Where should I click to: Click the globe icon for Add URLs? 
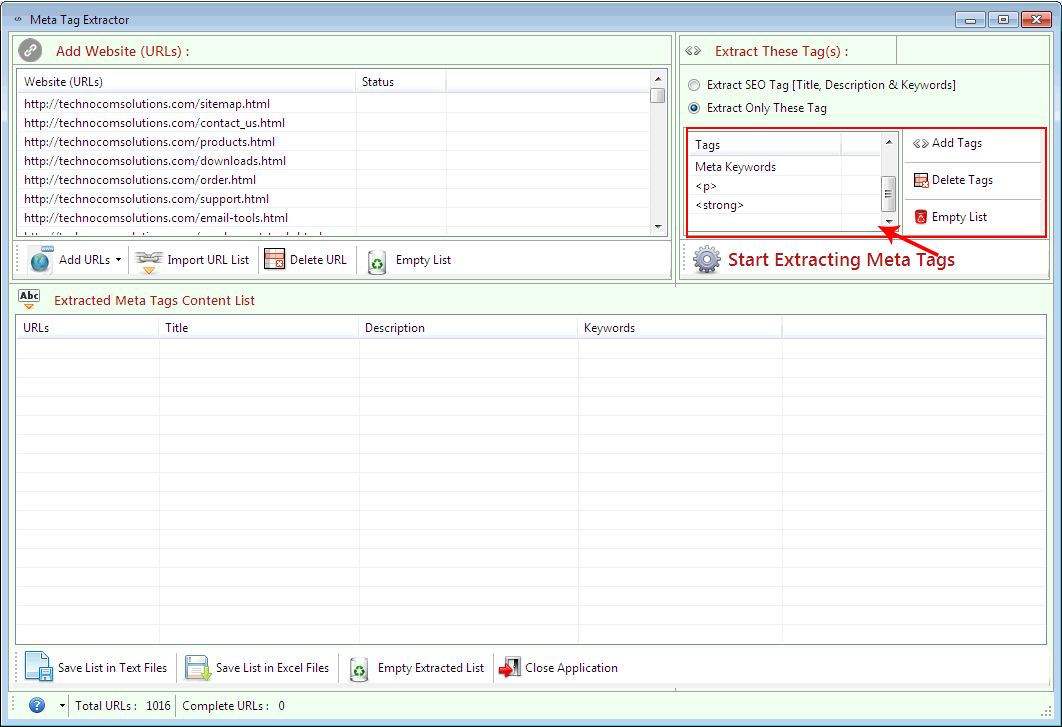click(41, 259)
